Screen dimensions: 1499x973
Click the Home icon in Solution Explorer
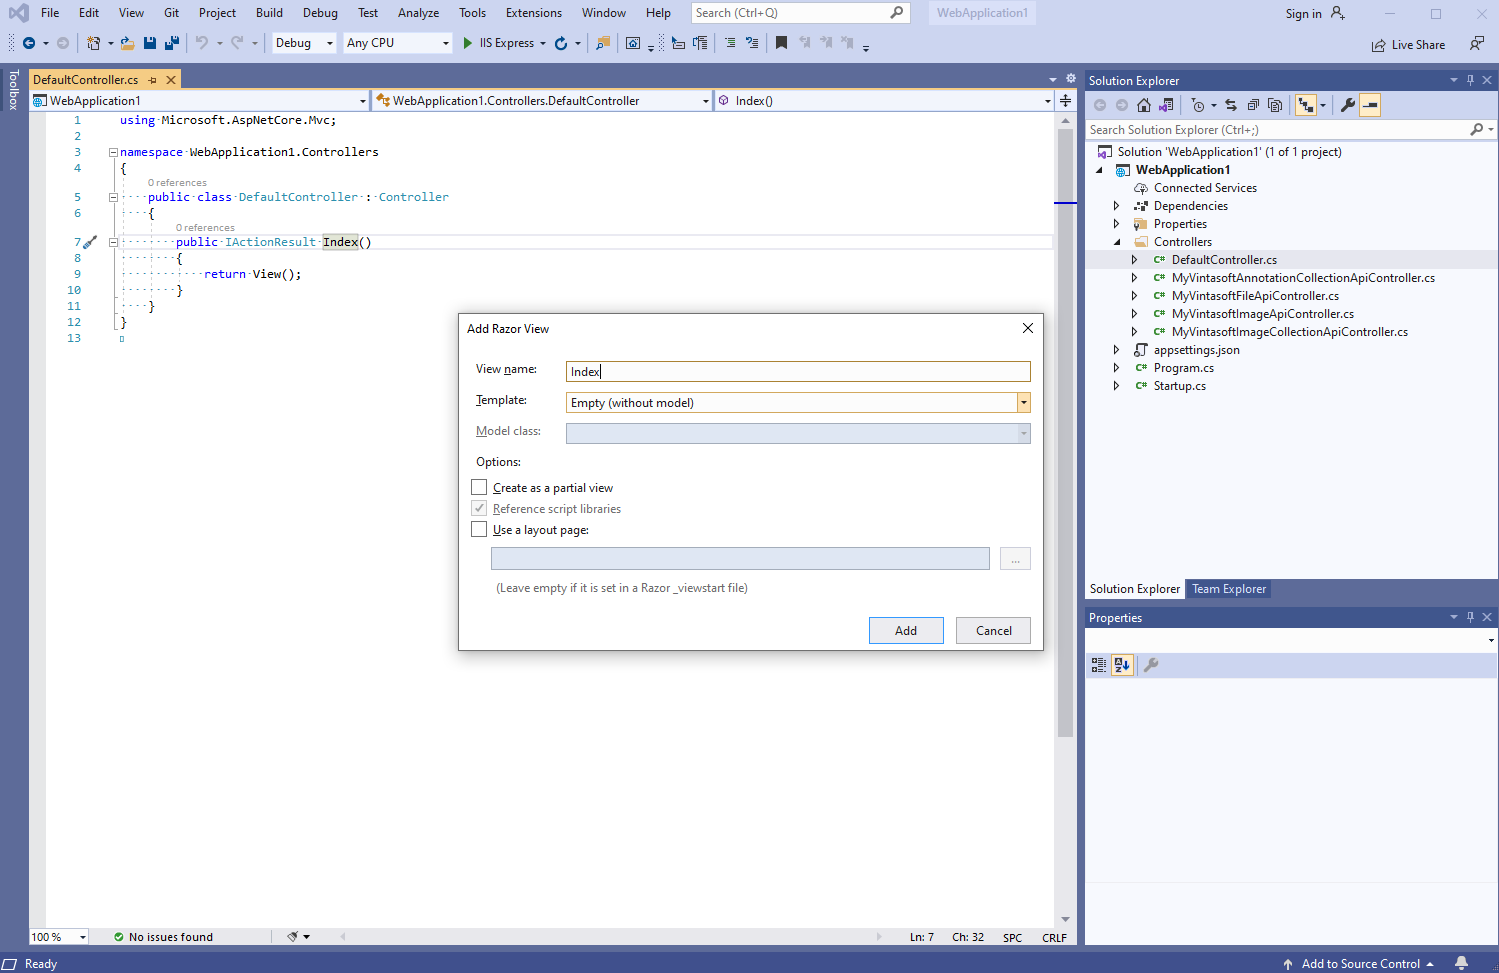pyautogui.click(x=1144, y=105)
